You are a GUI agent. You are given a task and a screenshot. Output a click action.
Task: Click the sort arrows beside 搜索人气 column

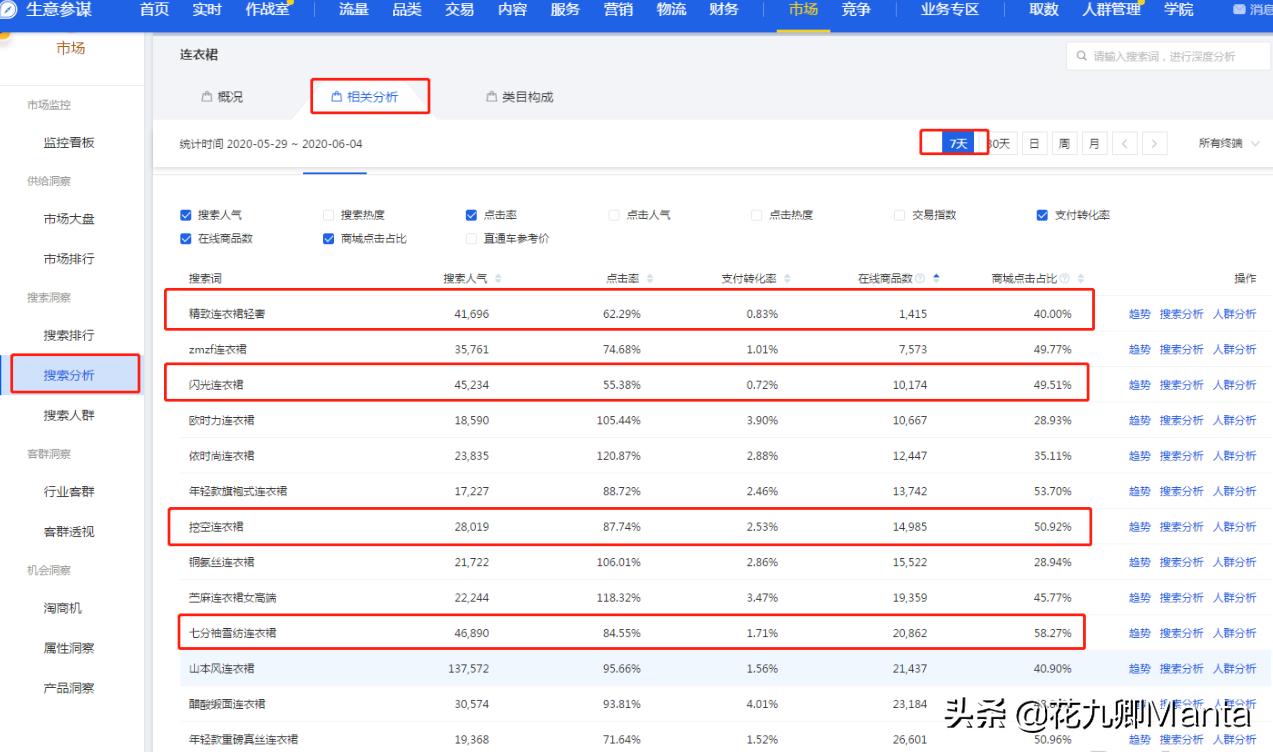498,279
